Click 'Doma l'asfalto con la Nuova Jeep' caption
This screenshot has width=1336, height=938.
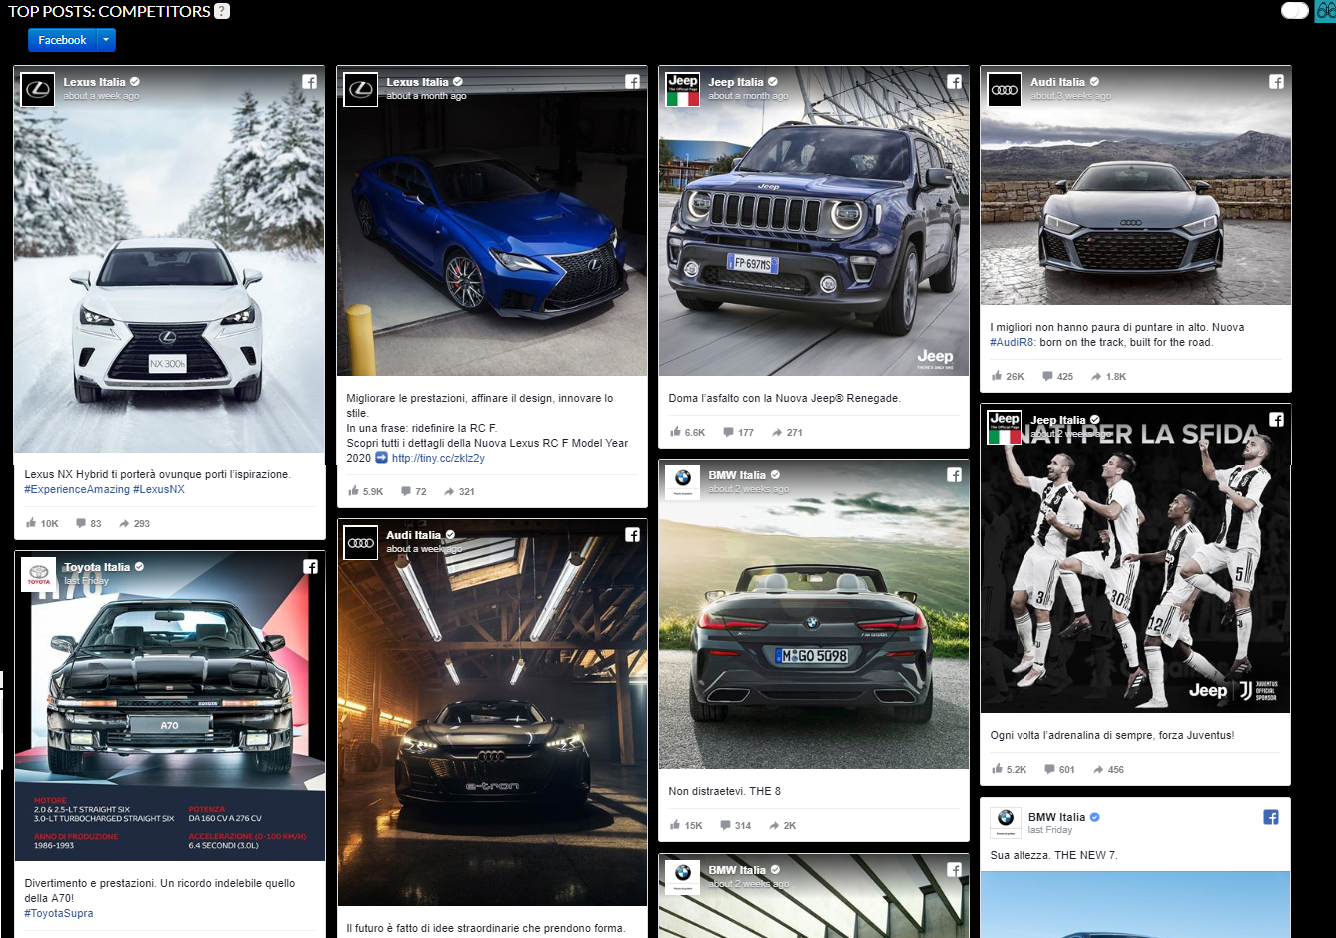pos(785,398)
